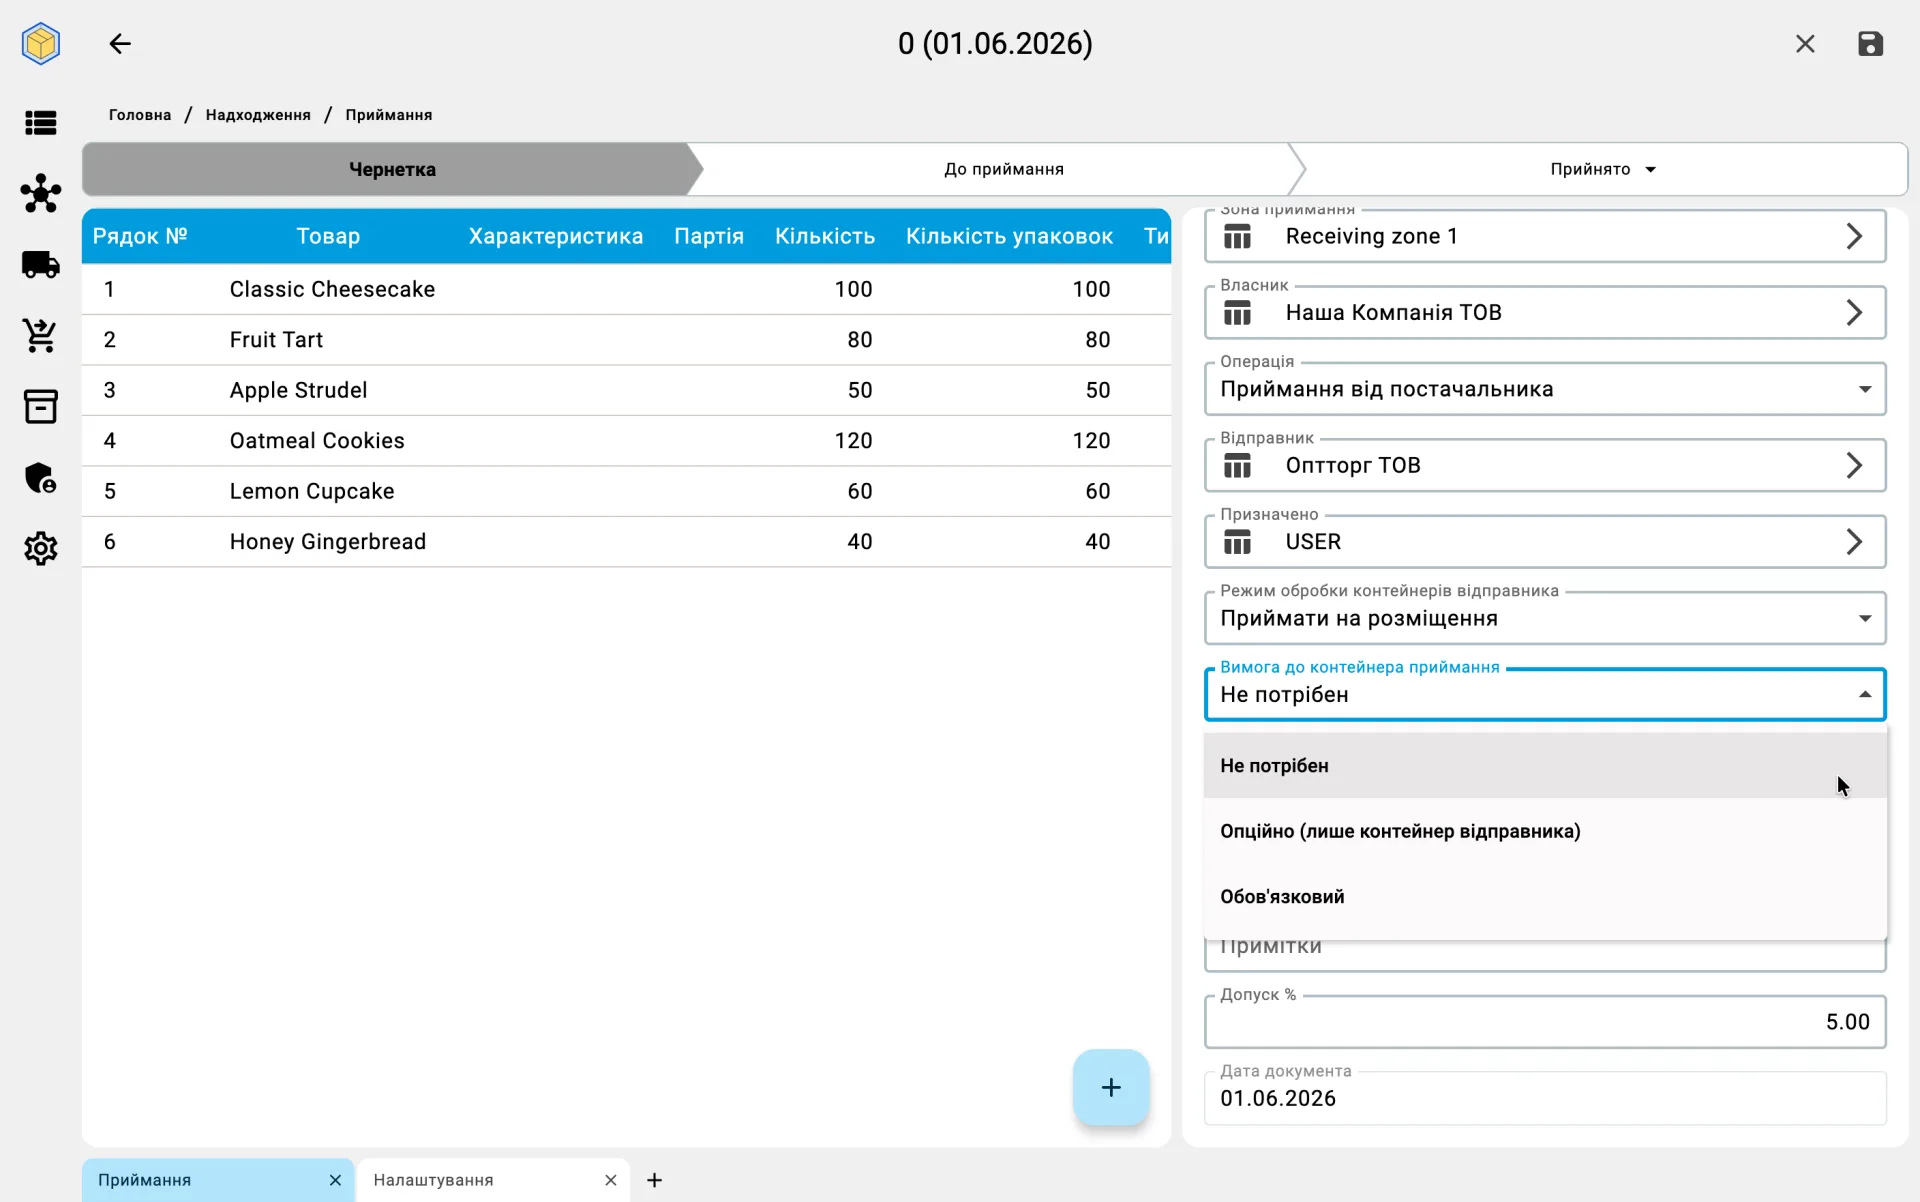
Task: Click the Допуск % input field
Action: (x=1545, y=1021)
